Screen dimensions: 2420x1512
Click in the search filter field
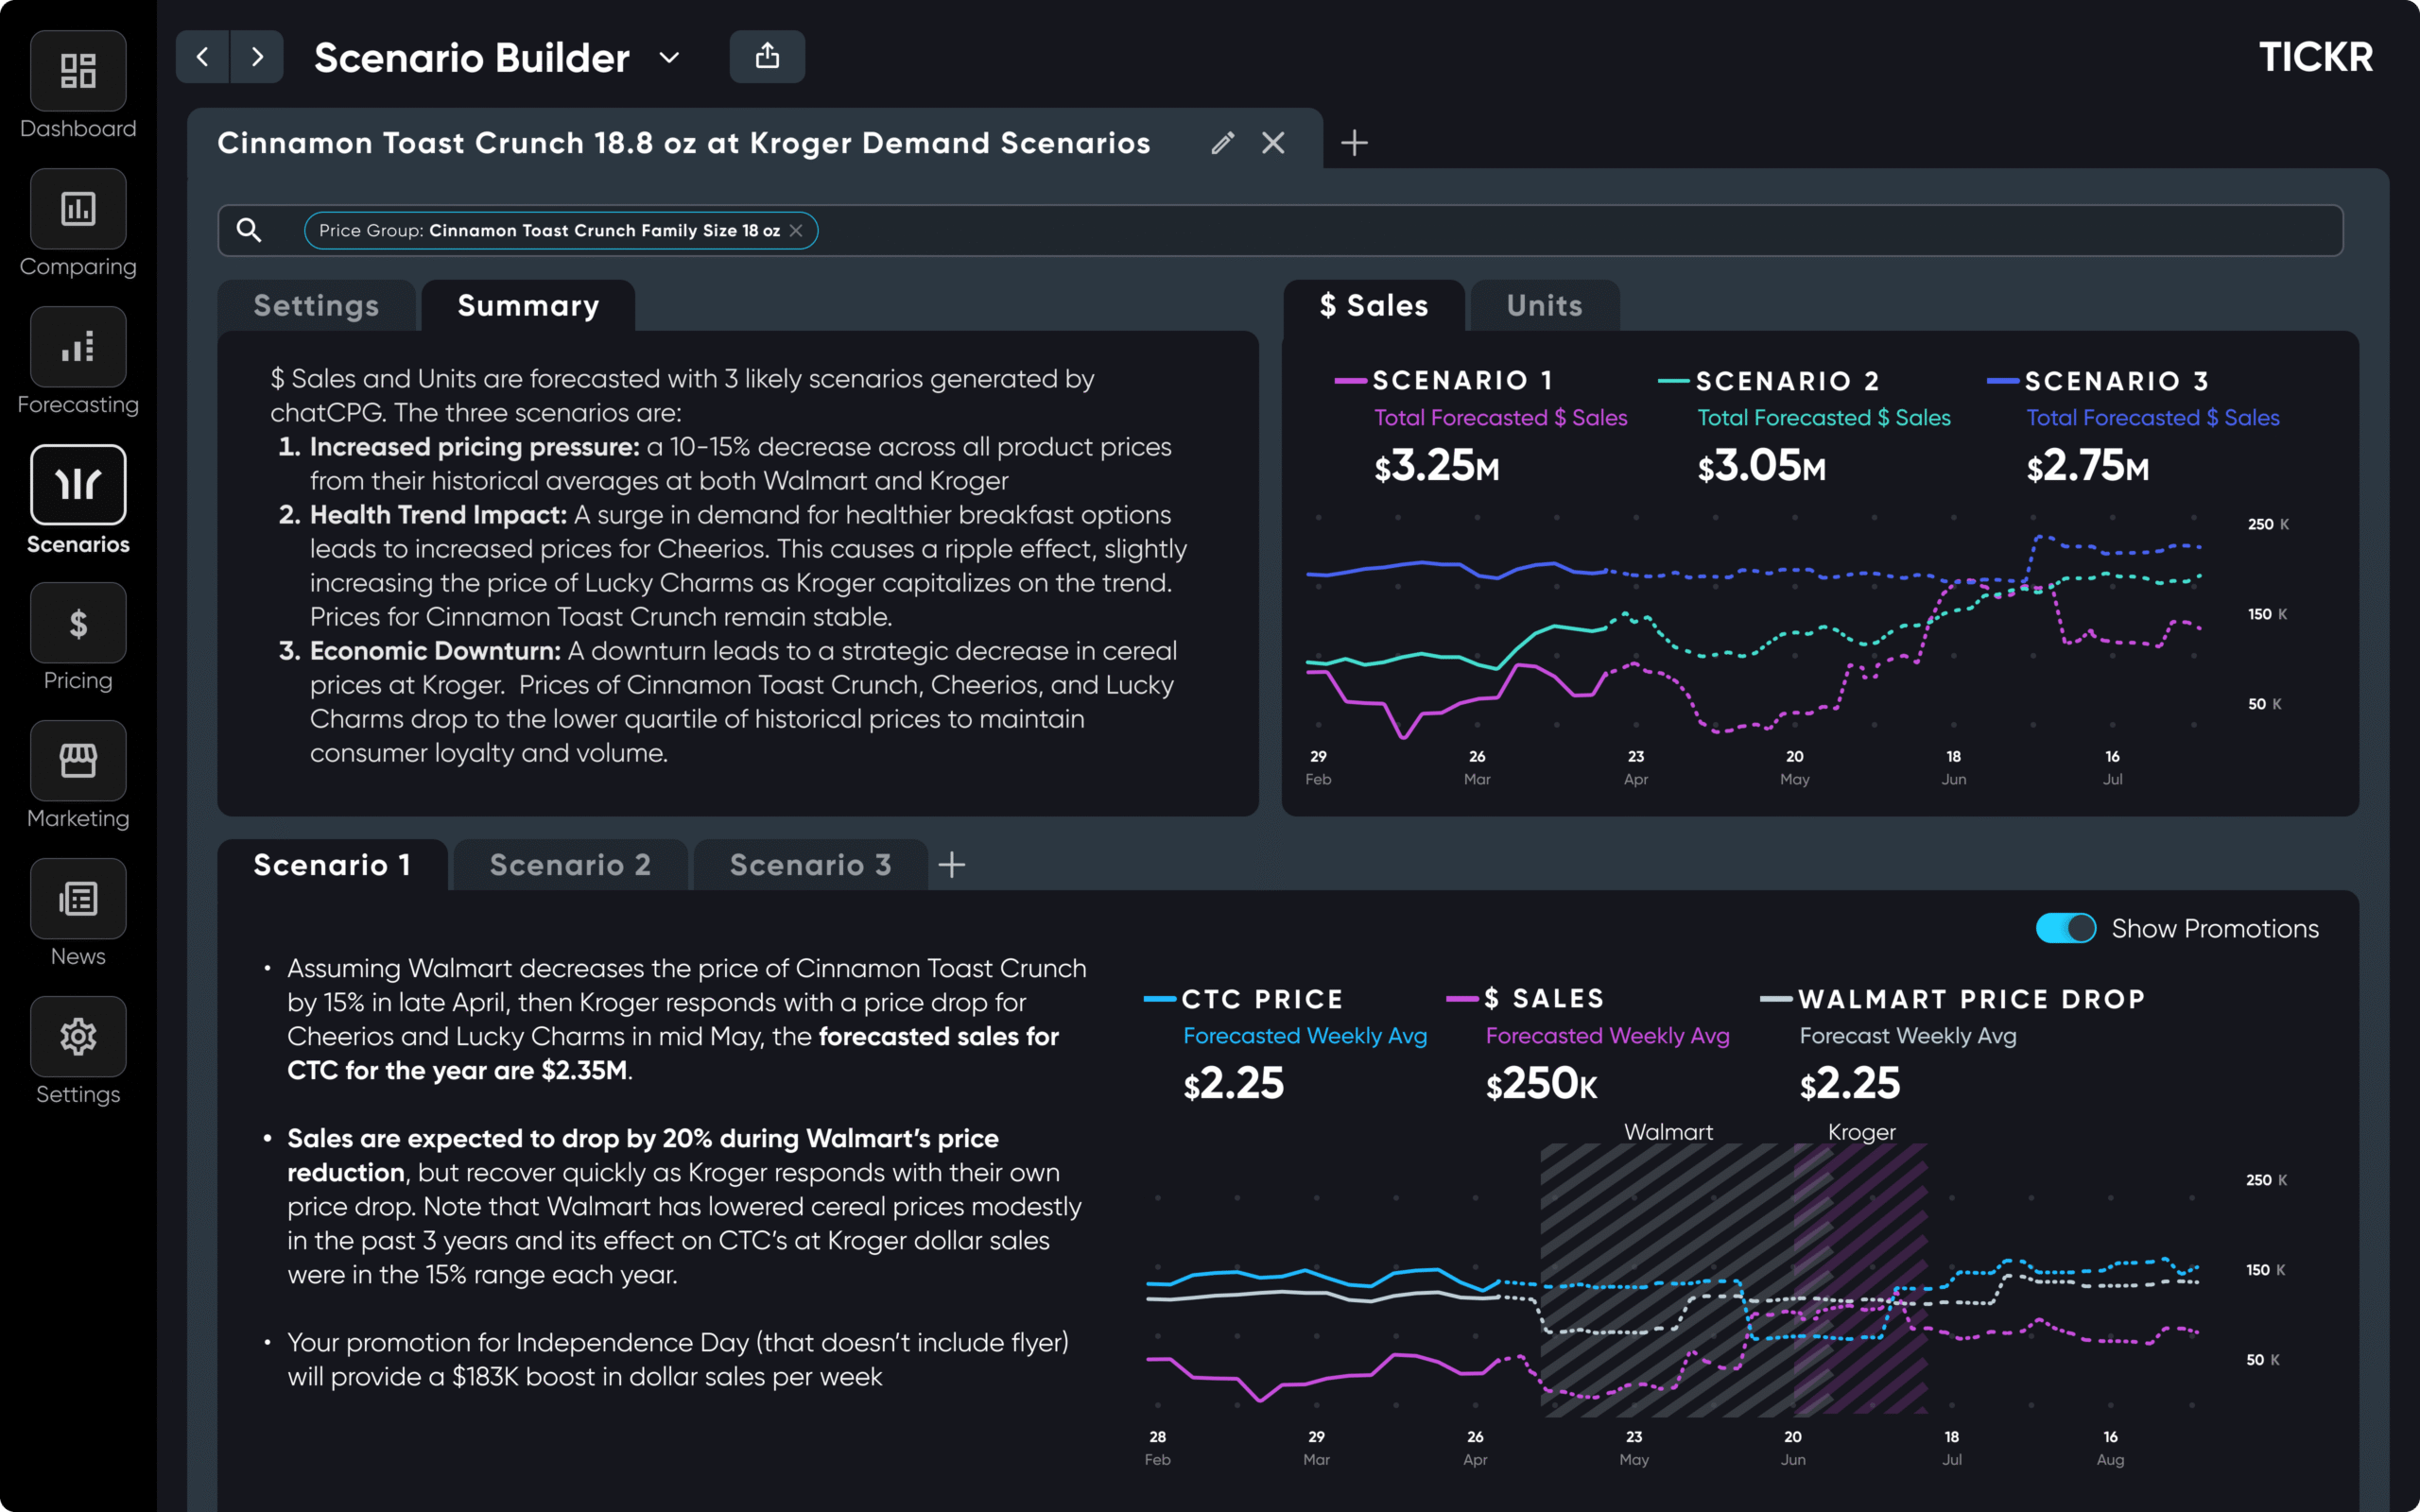tap(1280, 231)
